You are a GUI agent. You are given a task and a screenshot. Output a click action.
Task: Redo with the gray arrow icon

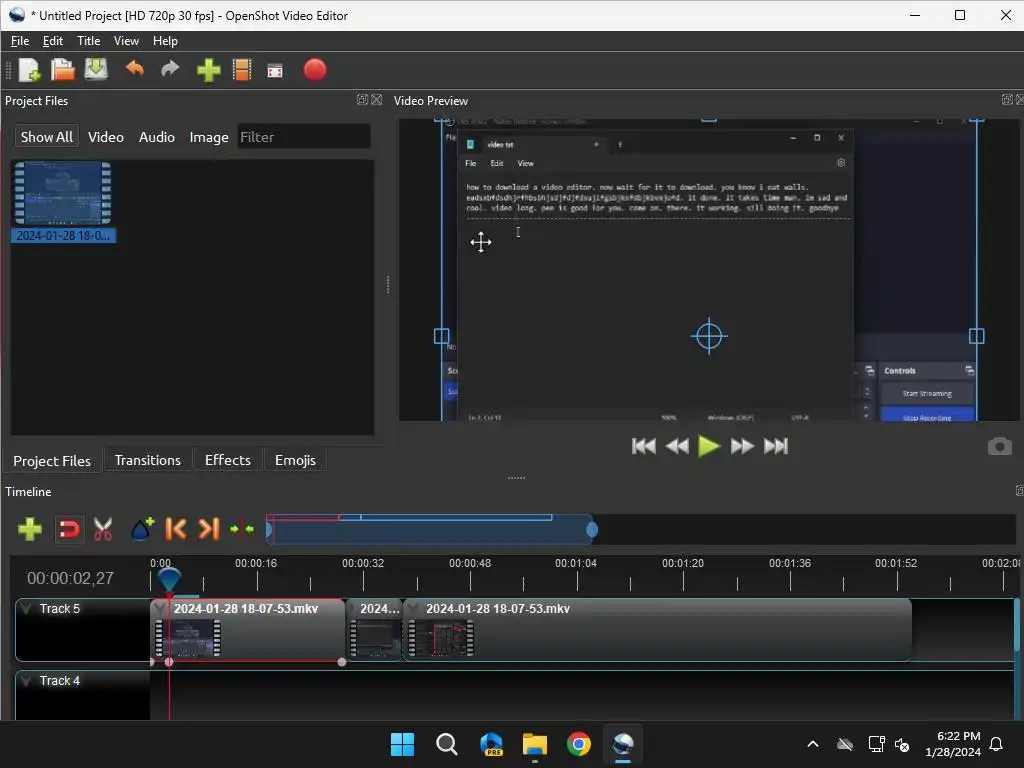(170, 69)
